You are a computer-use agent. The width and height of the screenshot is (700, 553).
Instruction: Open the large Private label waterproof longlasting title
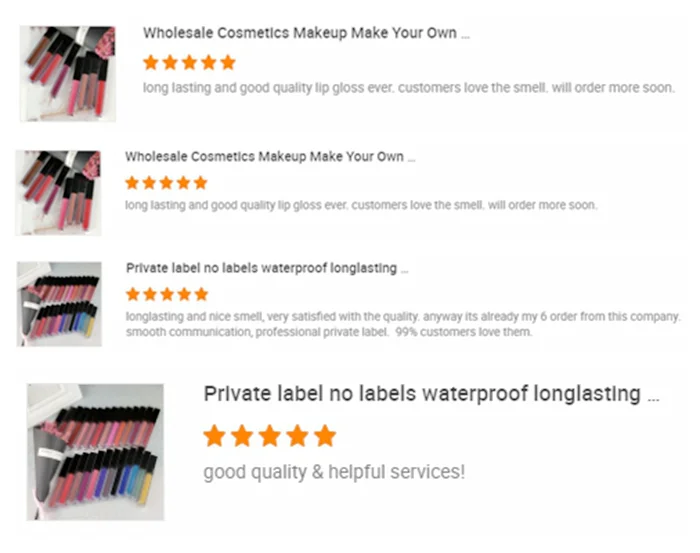(x=431, y=394)
